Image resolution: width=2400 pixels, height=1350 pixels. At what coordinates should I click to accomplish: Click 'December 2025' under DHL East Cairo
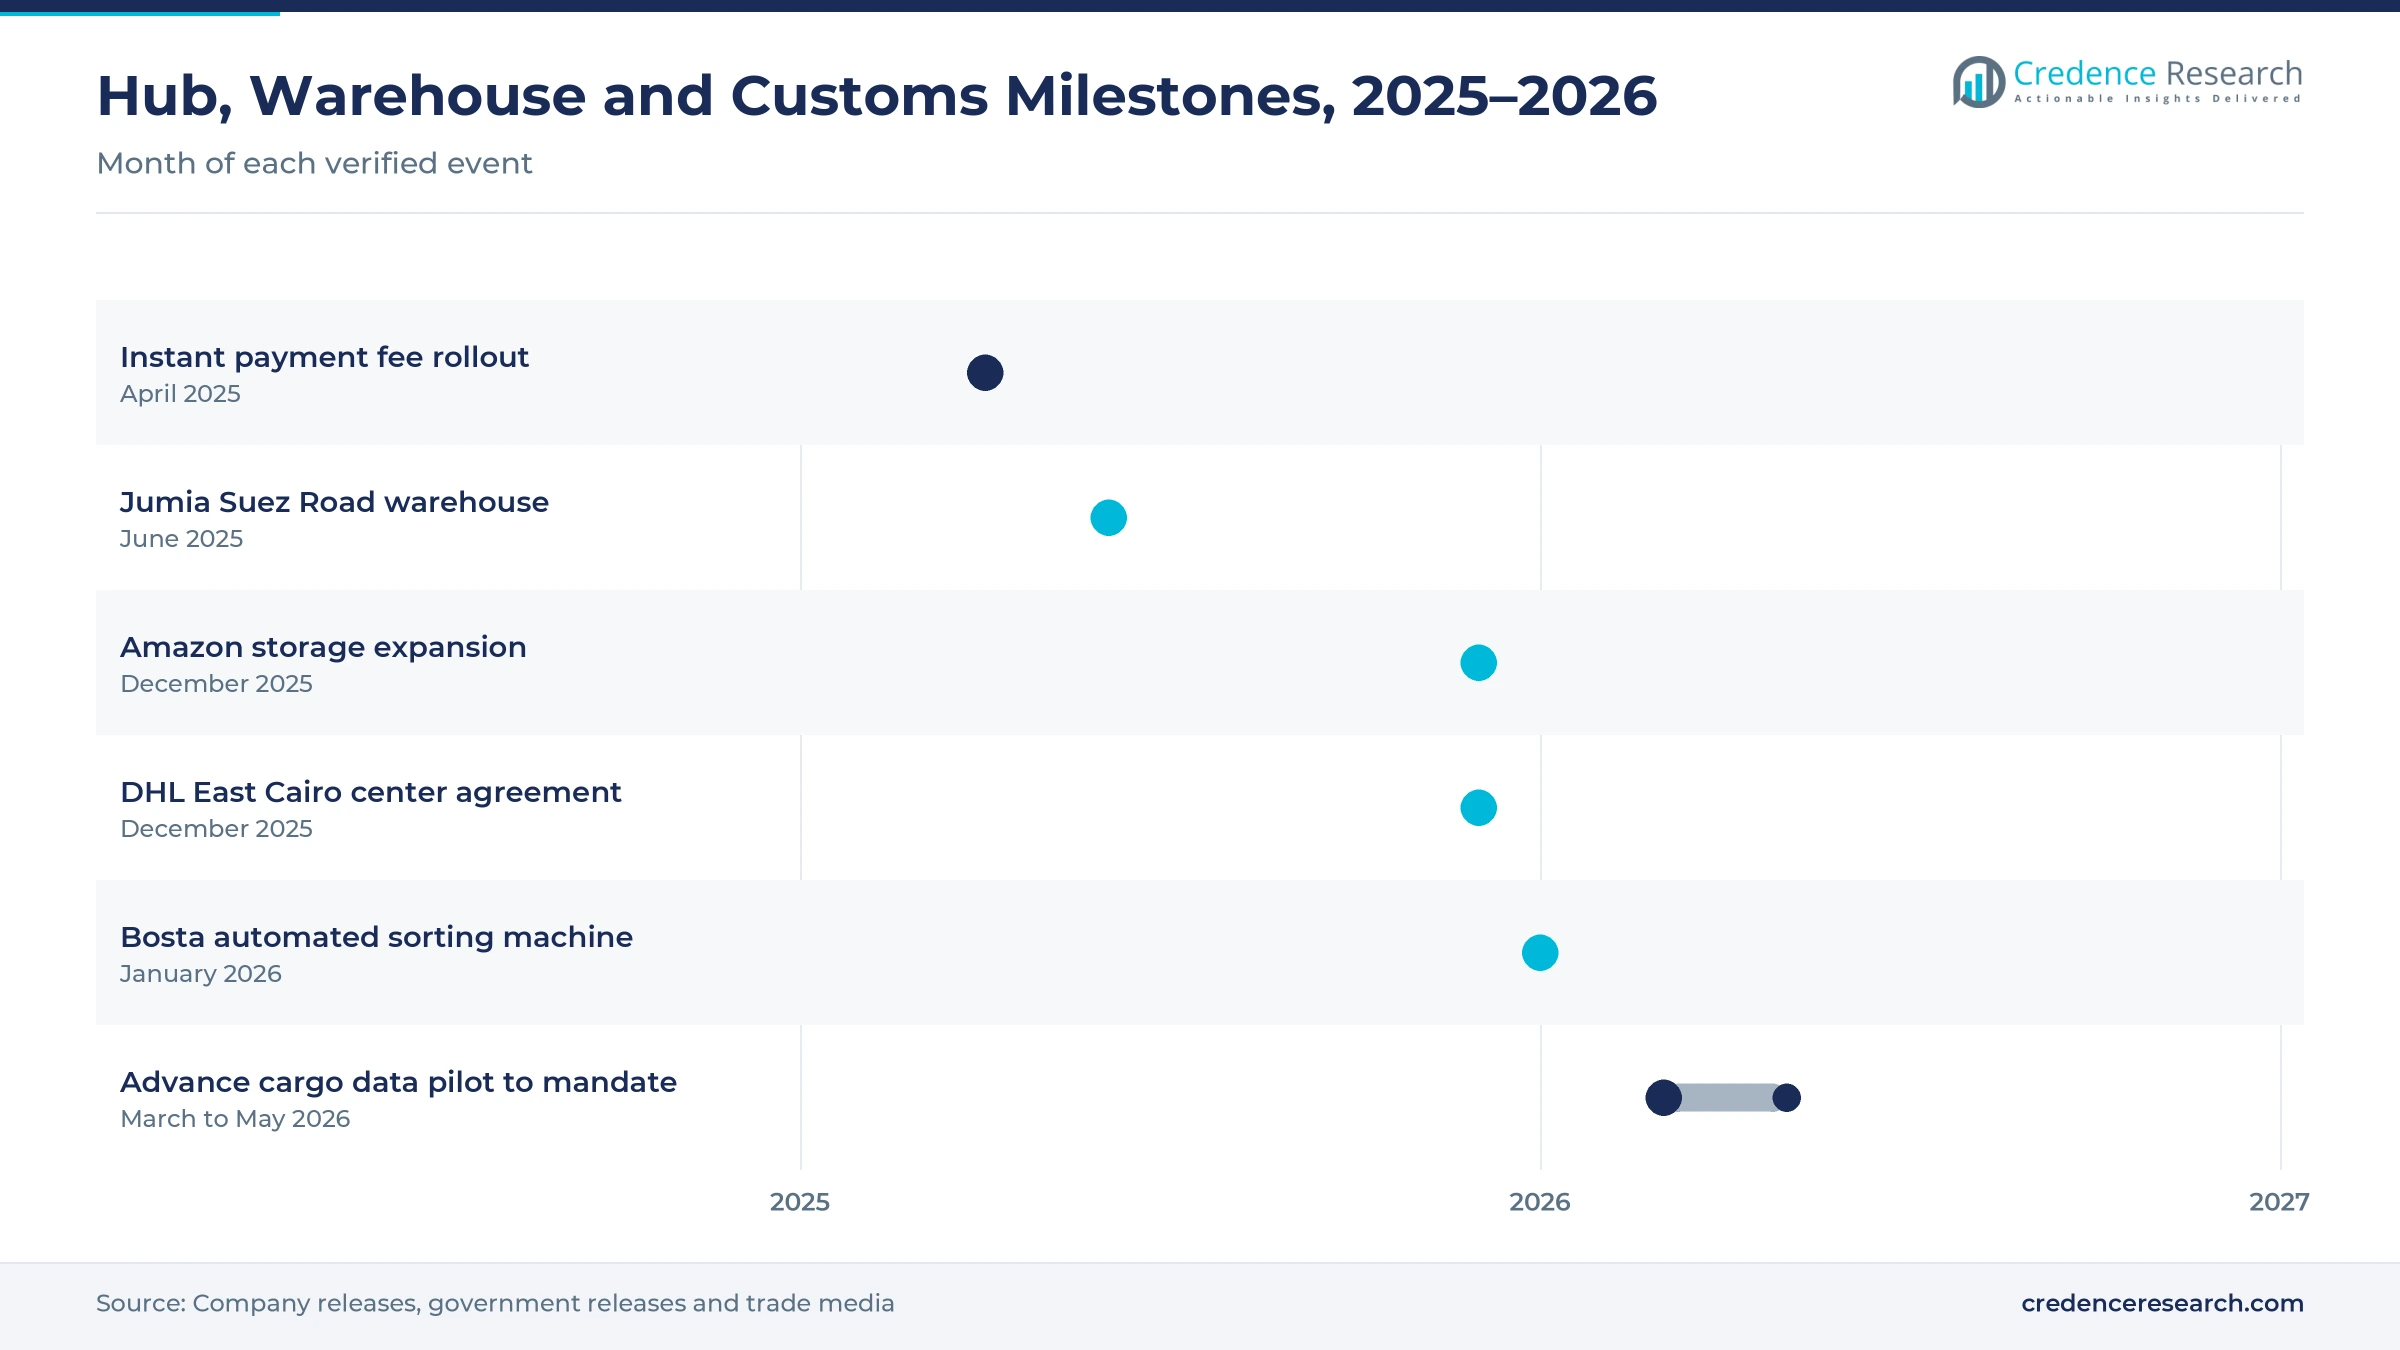coord(216,829)
